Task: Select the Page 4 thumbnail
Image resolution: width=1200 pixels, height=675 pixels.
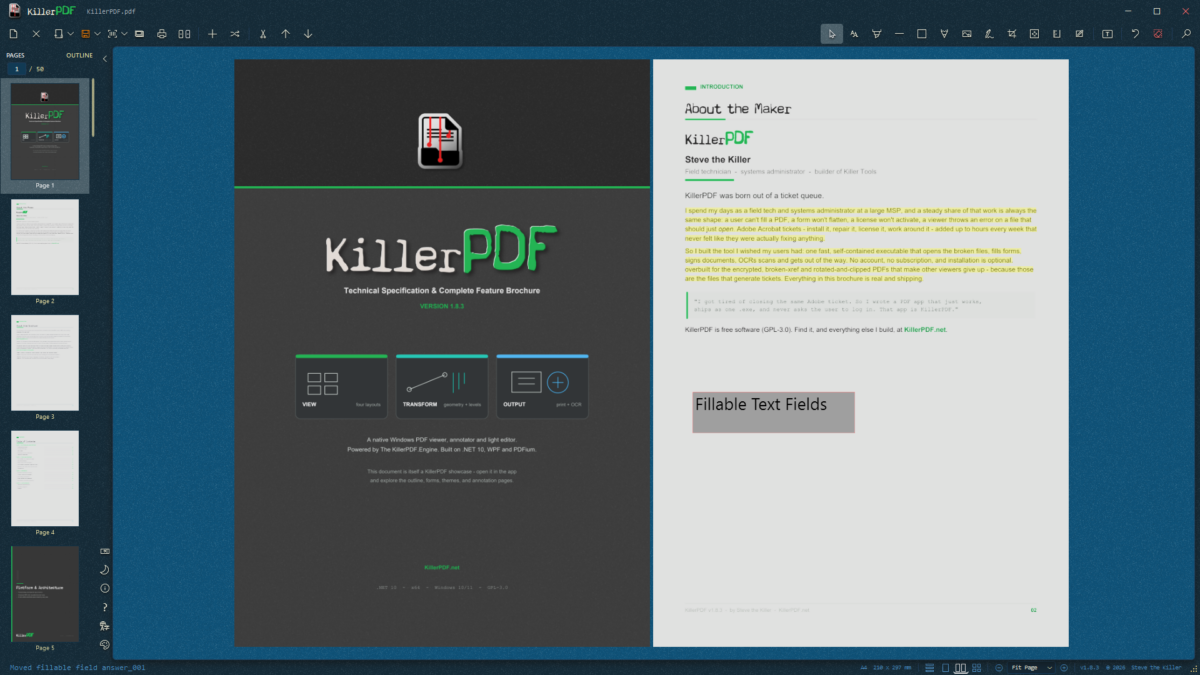Action: click(45, 478)
